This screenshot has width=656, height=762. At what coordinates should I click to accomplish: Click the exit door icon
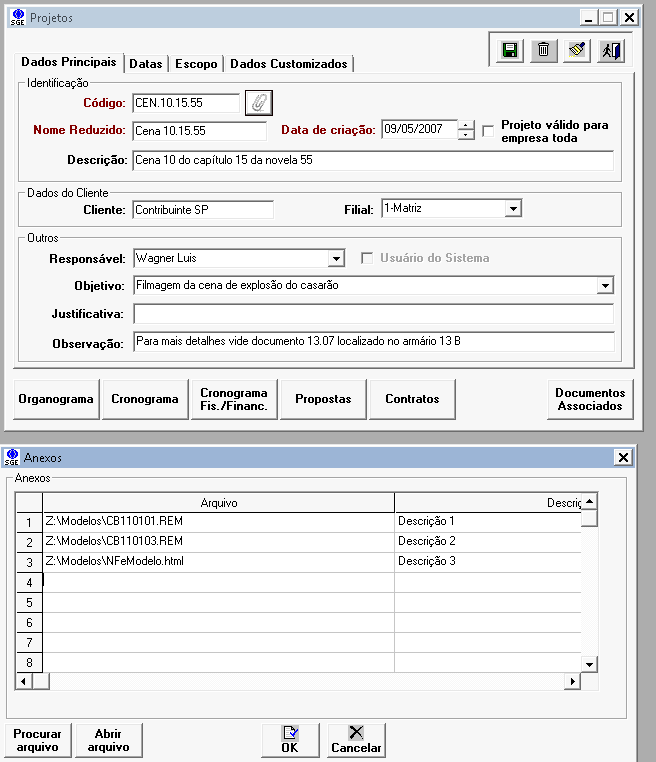click(610, 50)
